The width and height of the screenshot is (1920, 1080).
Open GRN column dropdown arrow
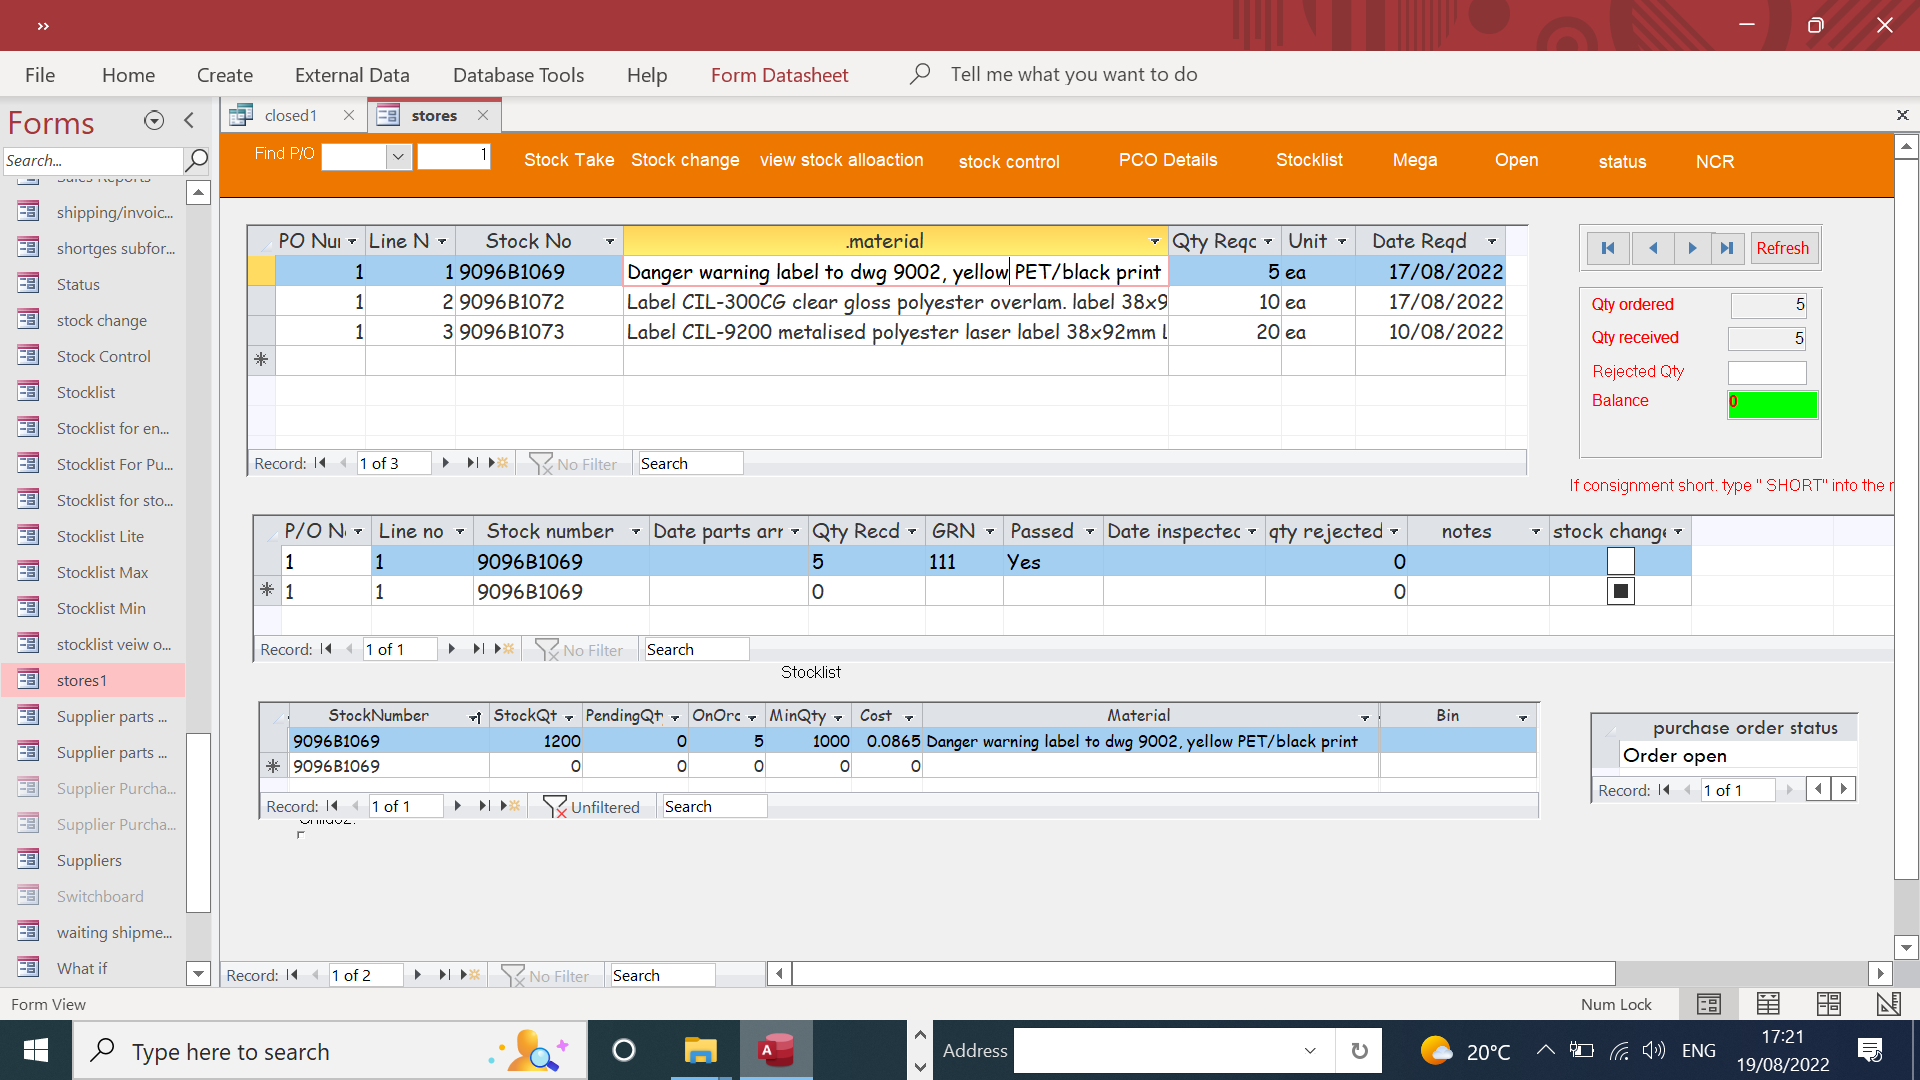990,531
